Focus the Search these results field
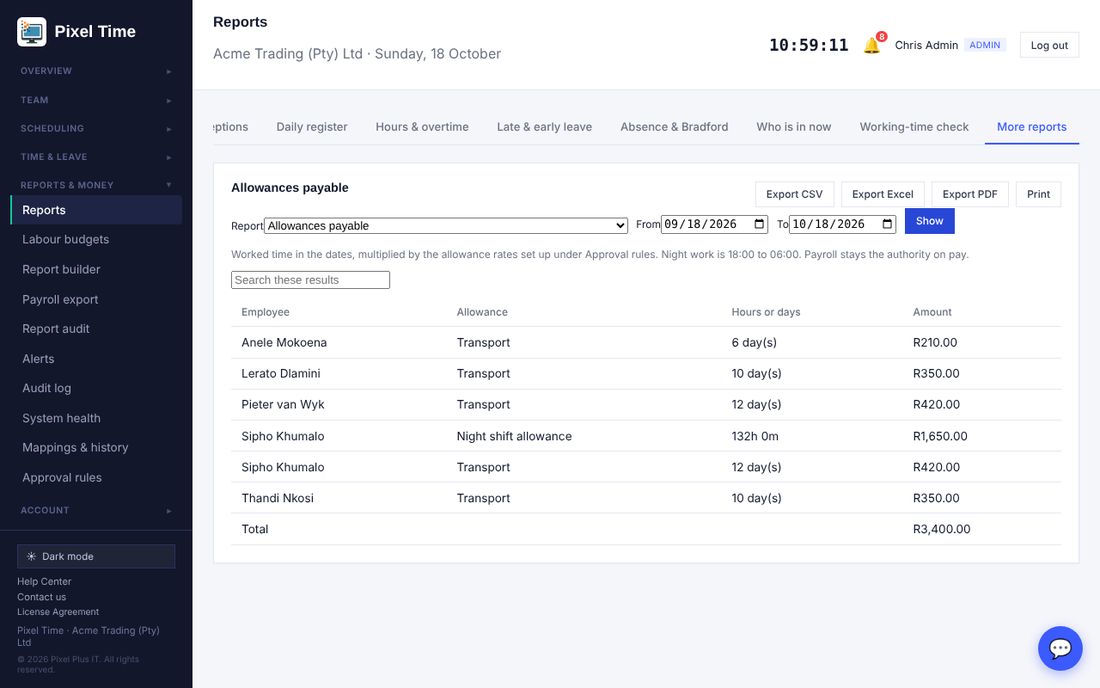This screenshot has width=1100, height=688. click(311, 280)
